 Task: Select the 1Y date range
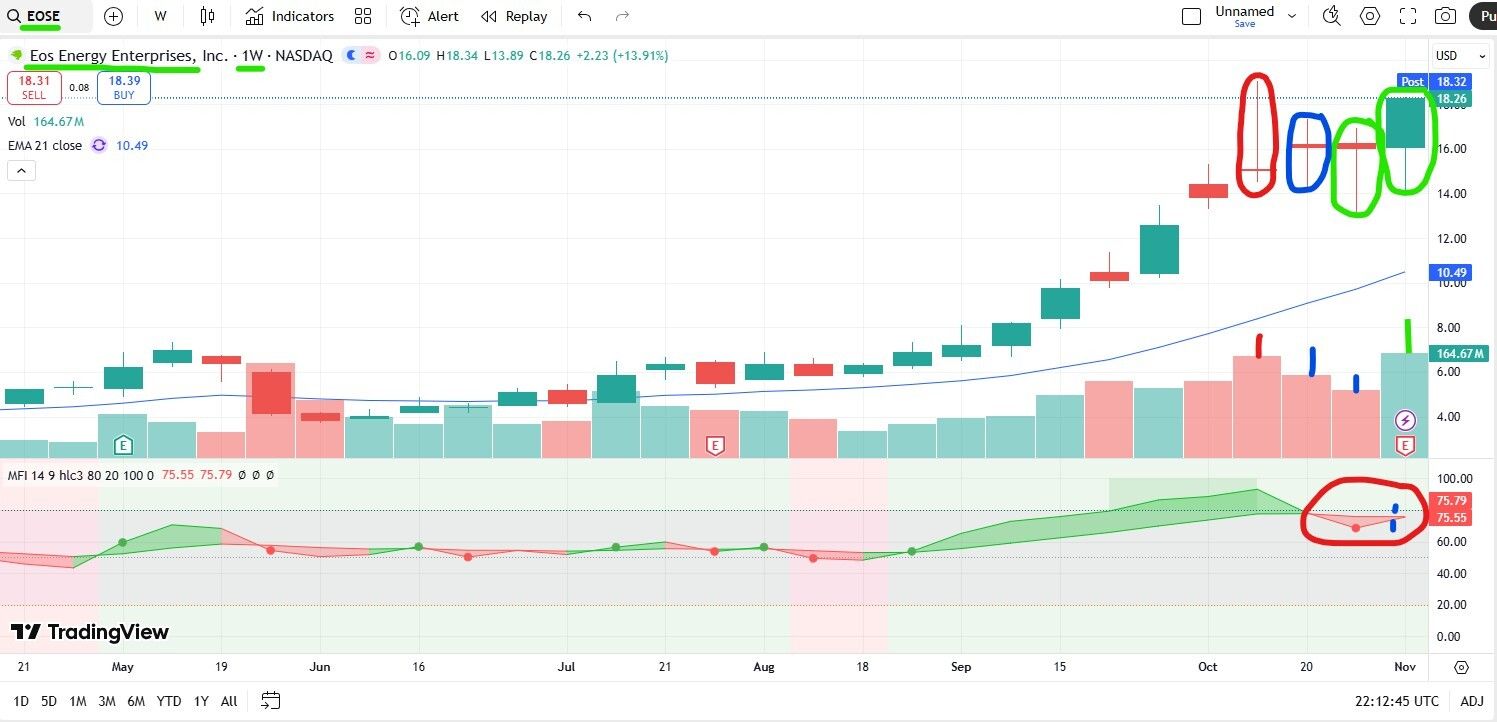point(202,701)
